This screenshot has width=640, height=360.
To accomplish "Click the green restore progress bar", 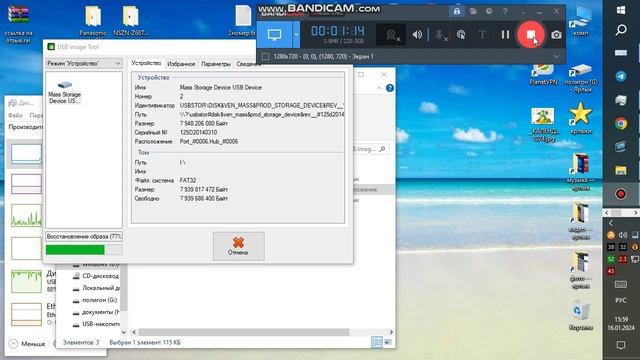I will 84,249.
